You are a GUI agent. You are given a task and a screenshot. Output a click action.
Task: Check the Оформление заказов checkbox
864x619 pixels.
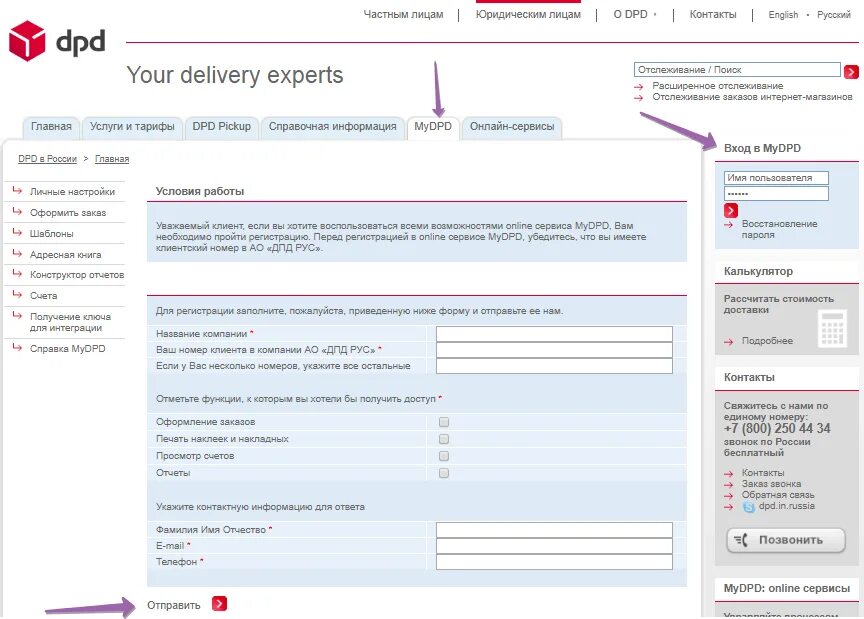click(x=444, y=422)
